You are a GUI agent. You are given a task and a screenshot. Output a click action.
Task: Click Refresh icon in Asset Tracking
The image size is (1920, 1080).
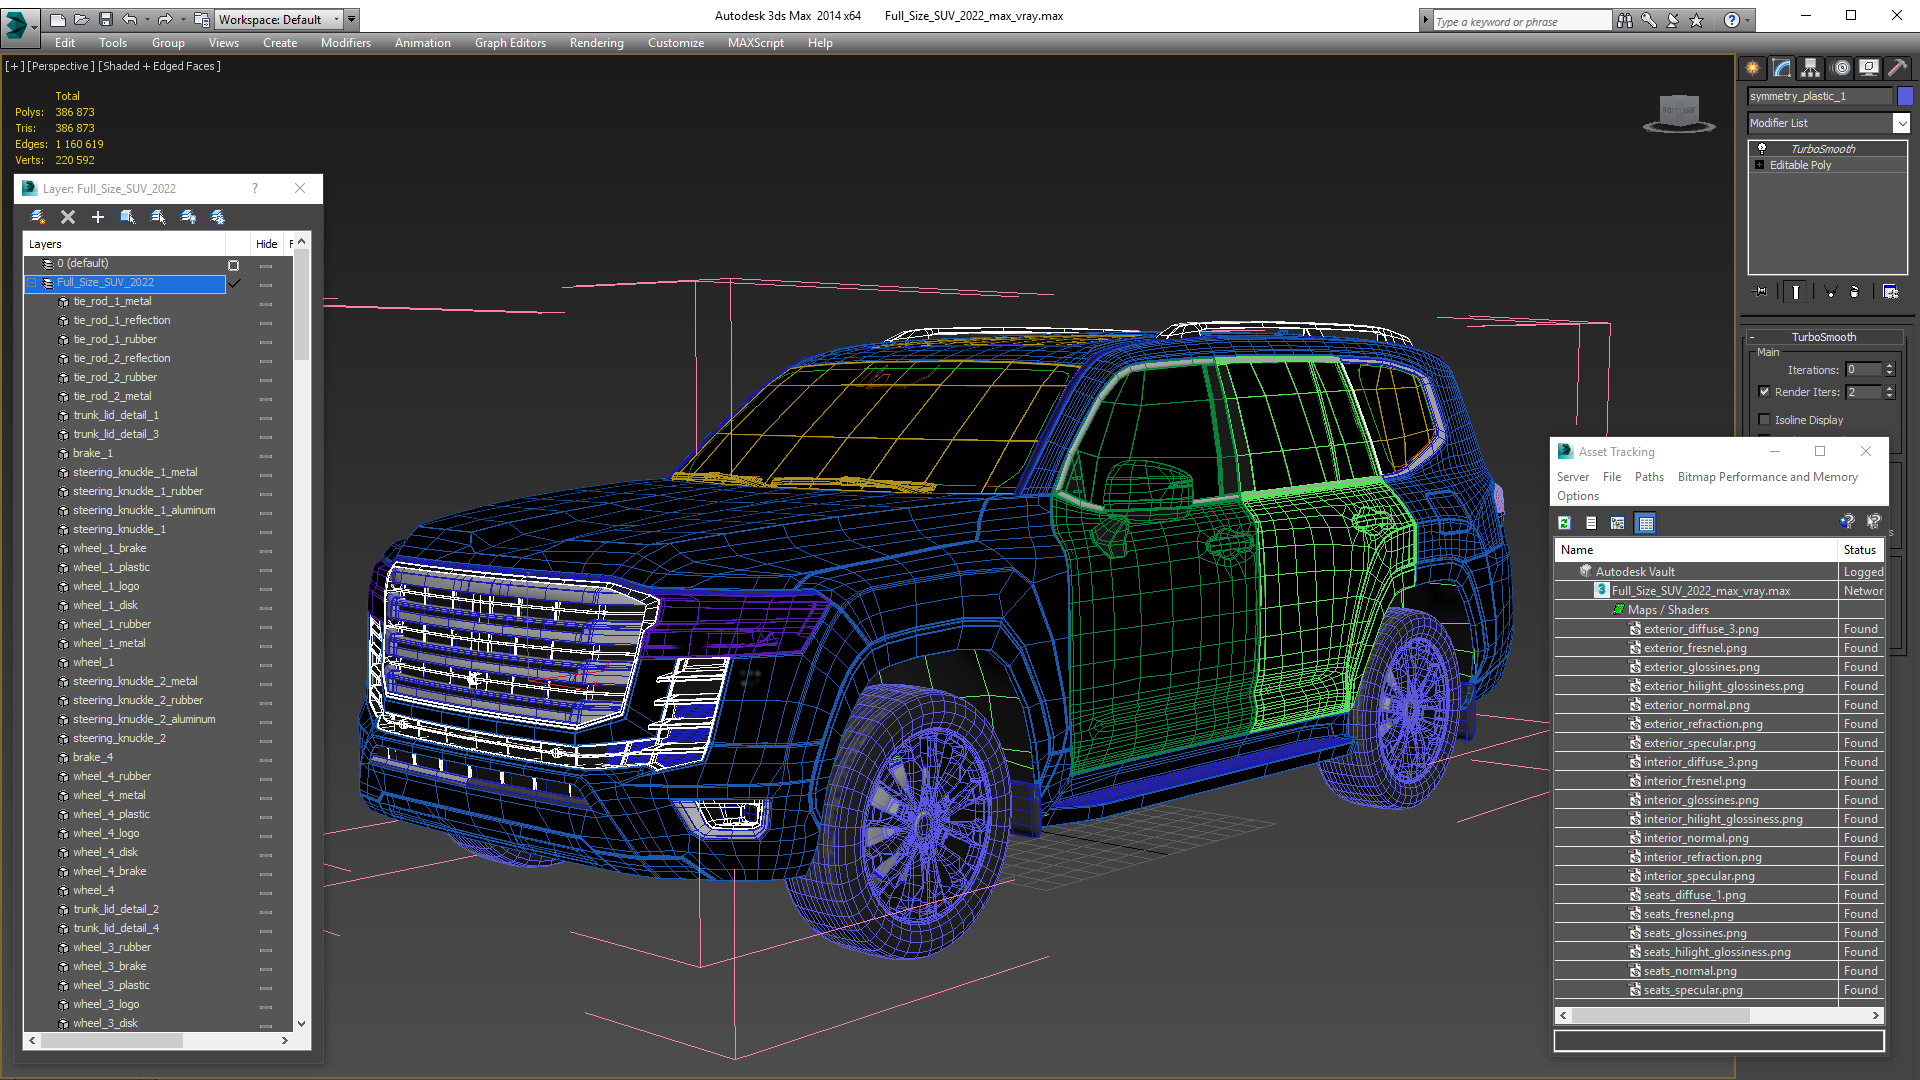[x=1564, y=523]
